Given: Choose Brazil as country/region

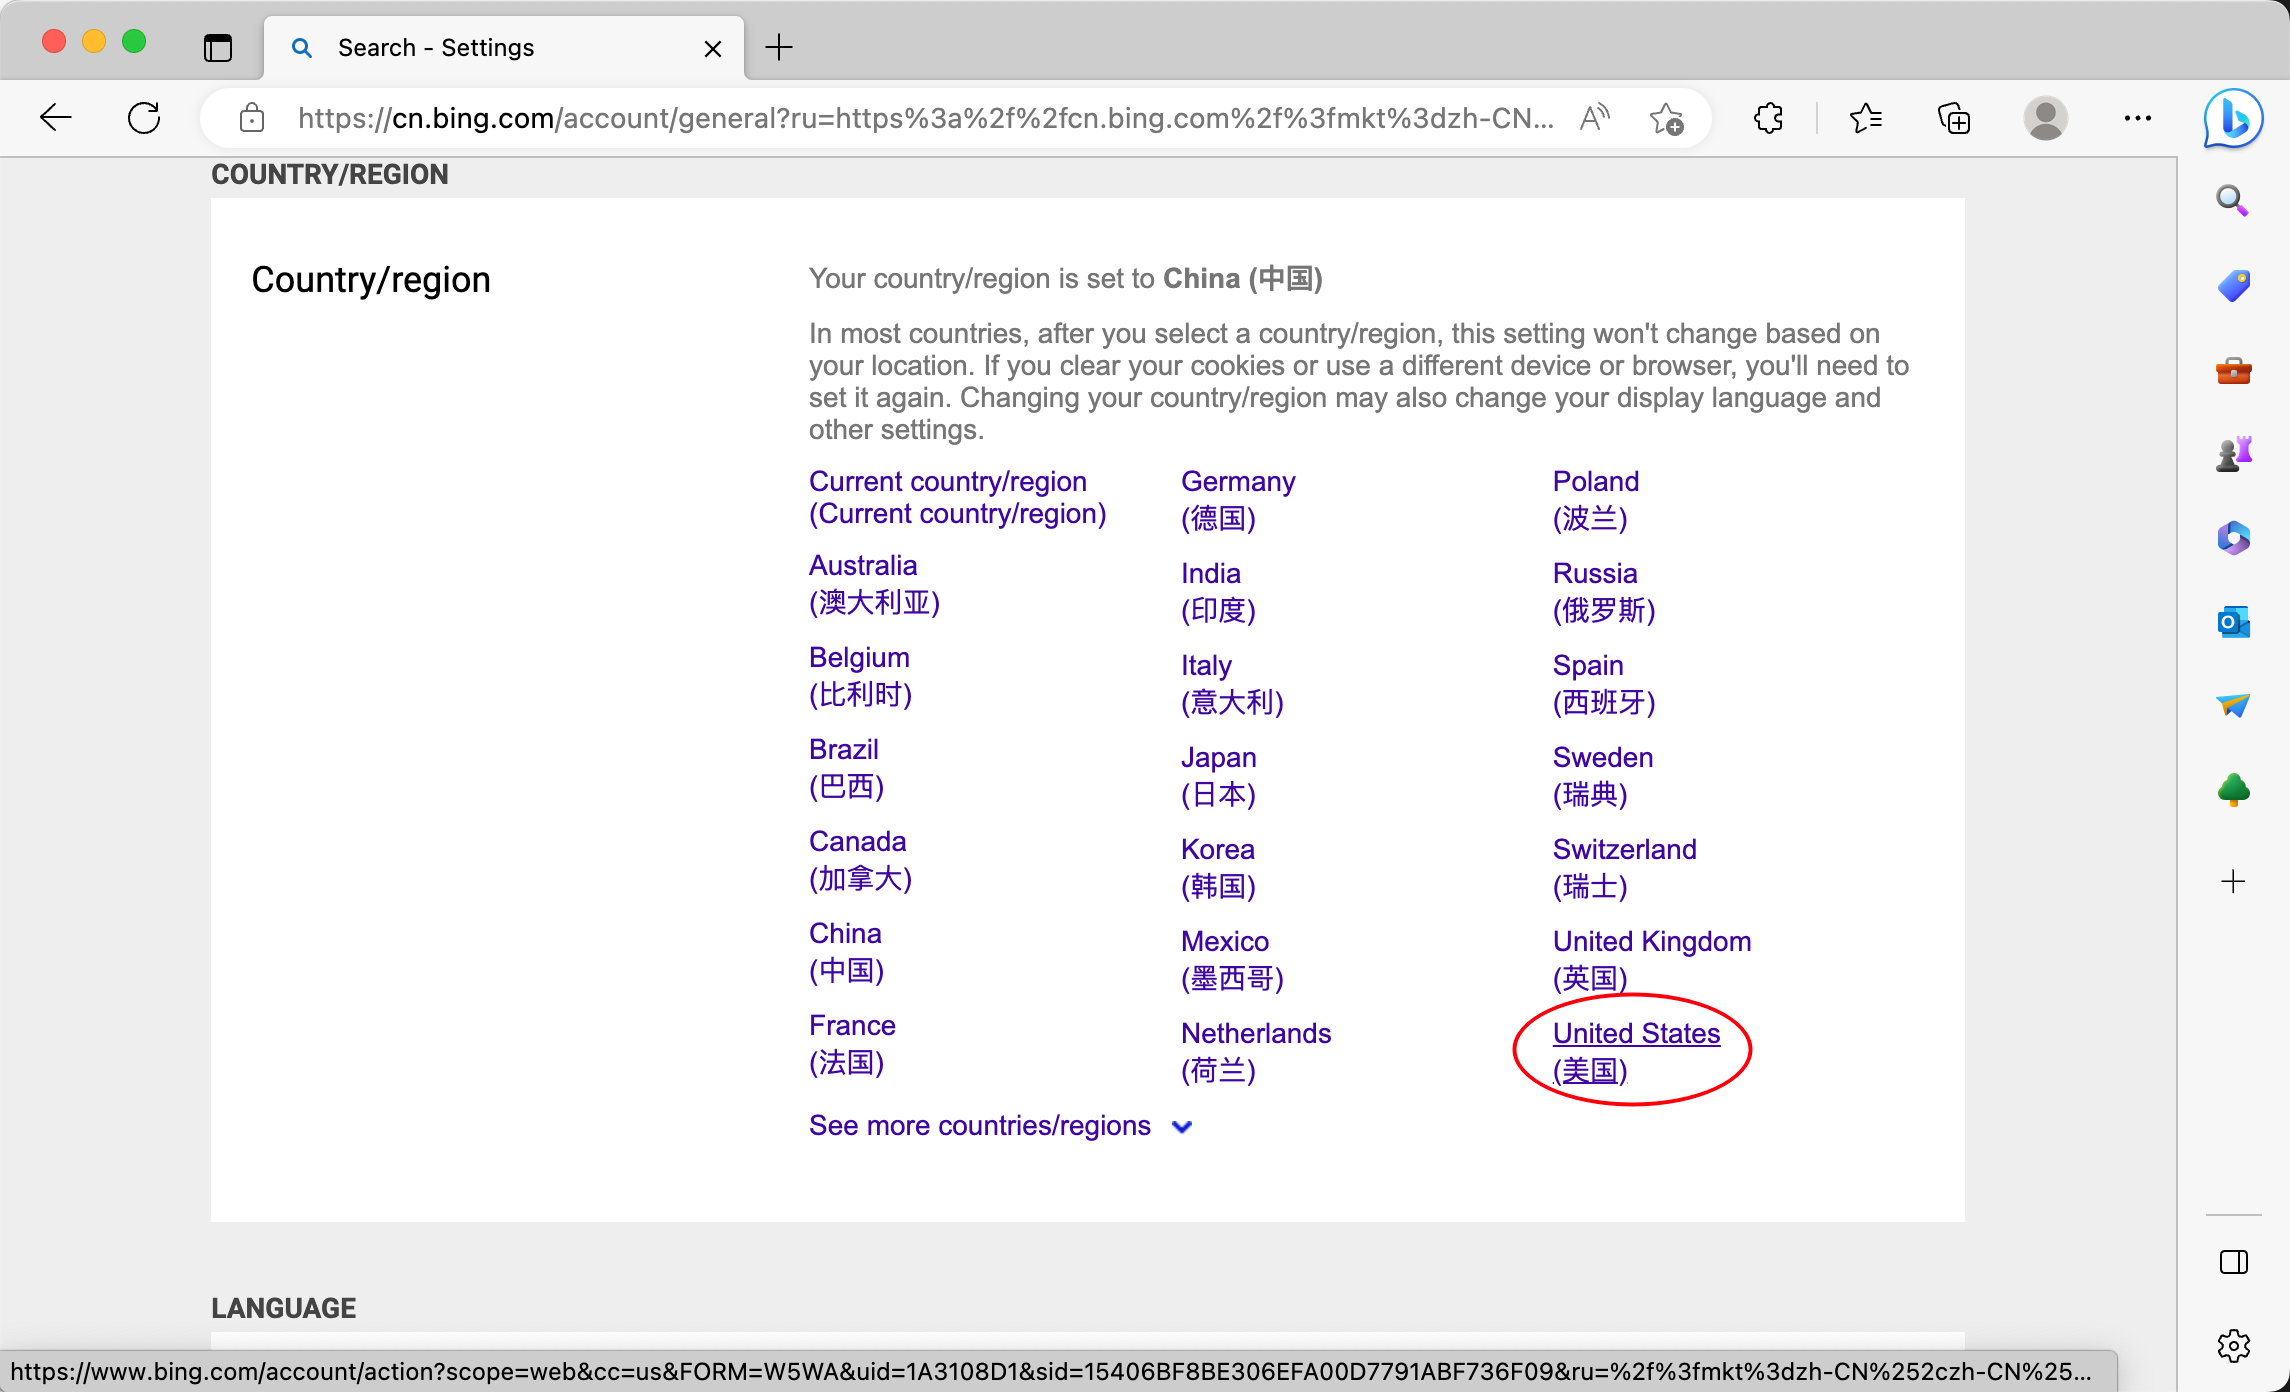Looking at the screenshot, I should click(846, 768).
